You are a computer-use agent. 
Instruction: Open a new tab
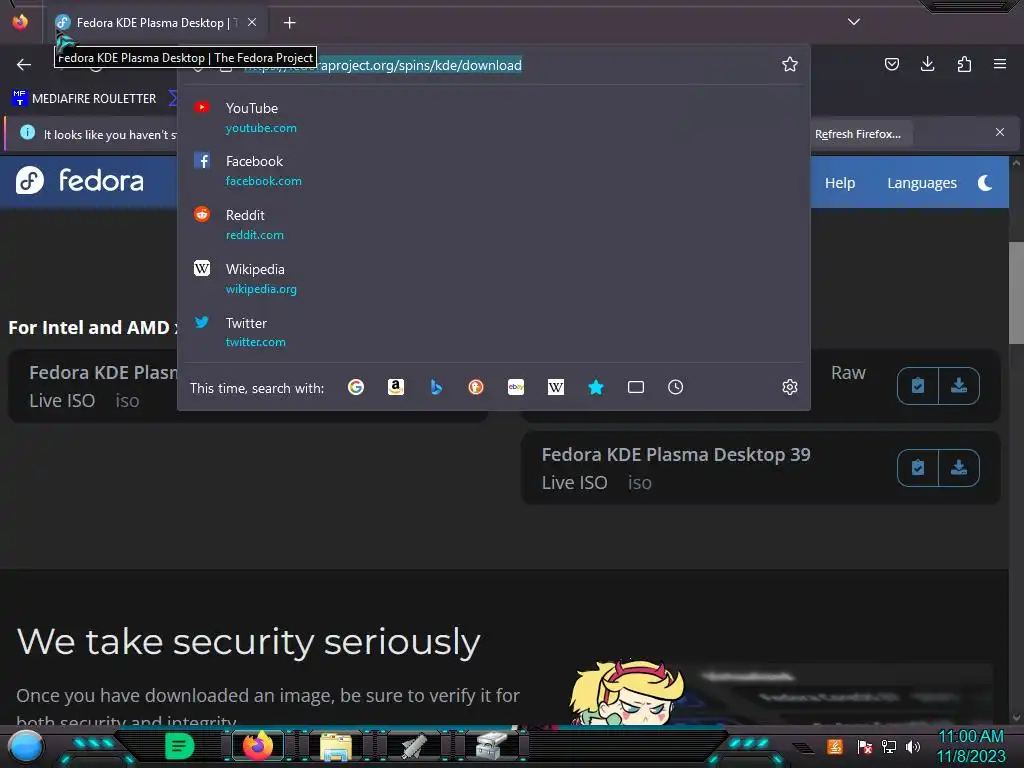coord(289,23)
